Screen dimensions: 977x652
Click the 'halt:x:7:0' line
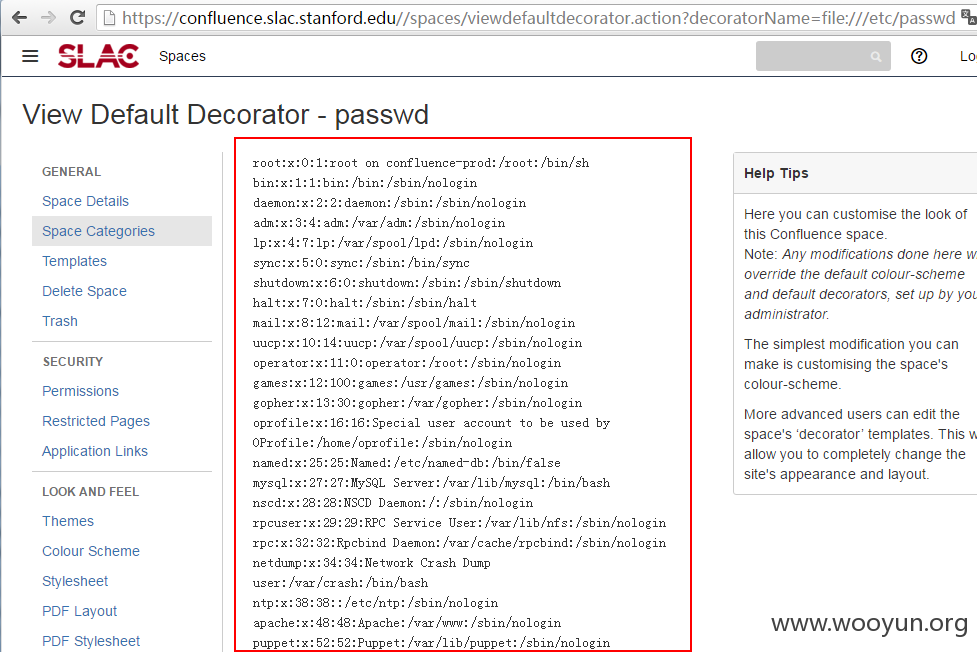(x=365, y=302)
